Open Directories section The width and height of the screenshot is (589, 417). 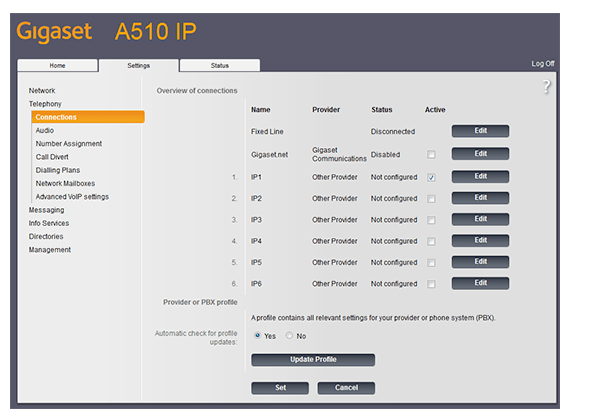point(46,236)
